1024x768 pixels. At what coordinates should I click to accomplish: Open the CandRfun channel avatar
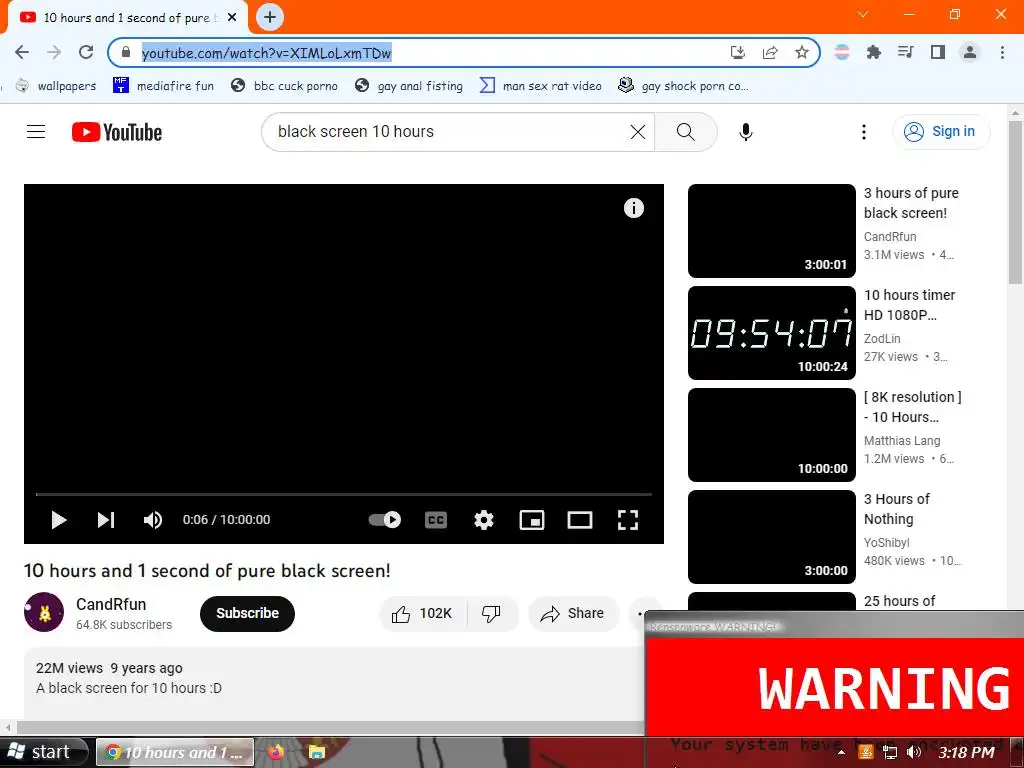tap(44, 613)
